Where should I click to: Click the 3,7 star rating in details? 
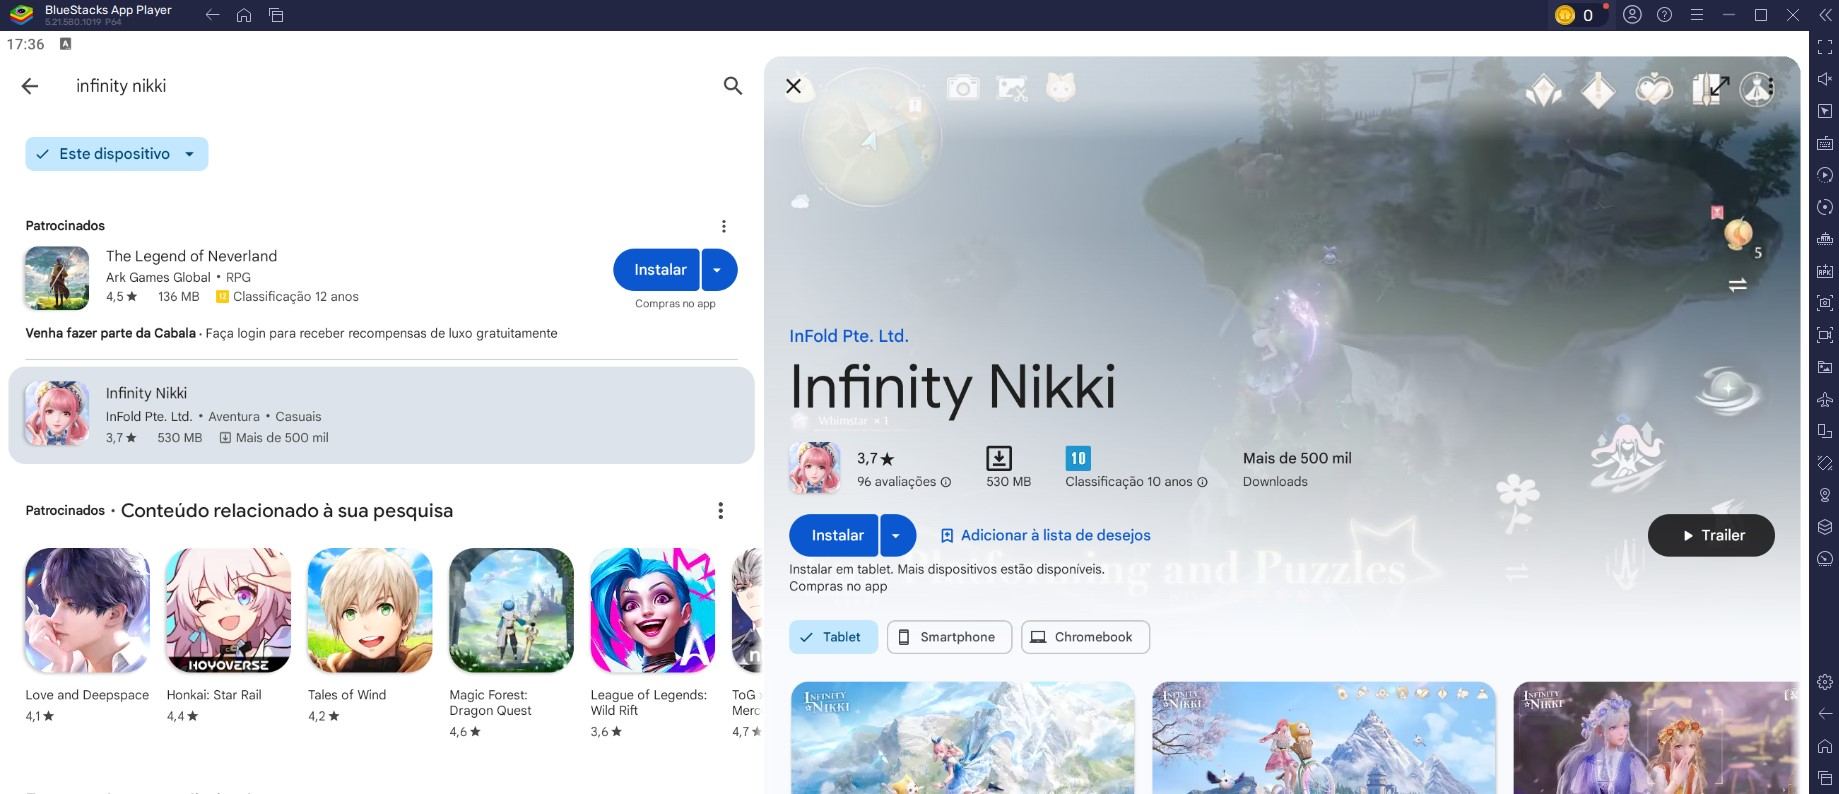(x=875, y=458)
